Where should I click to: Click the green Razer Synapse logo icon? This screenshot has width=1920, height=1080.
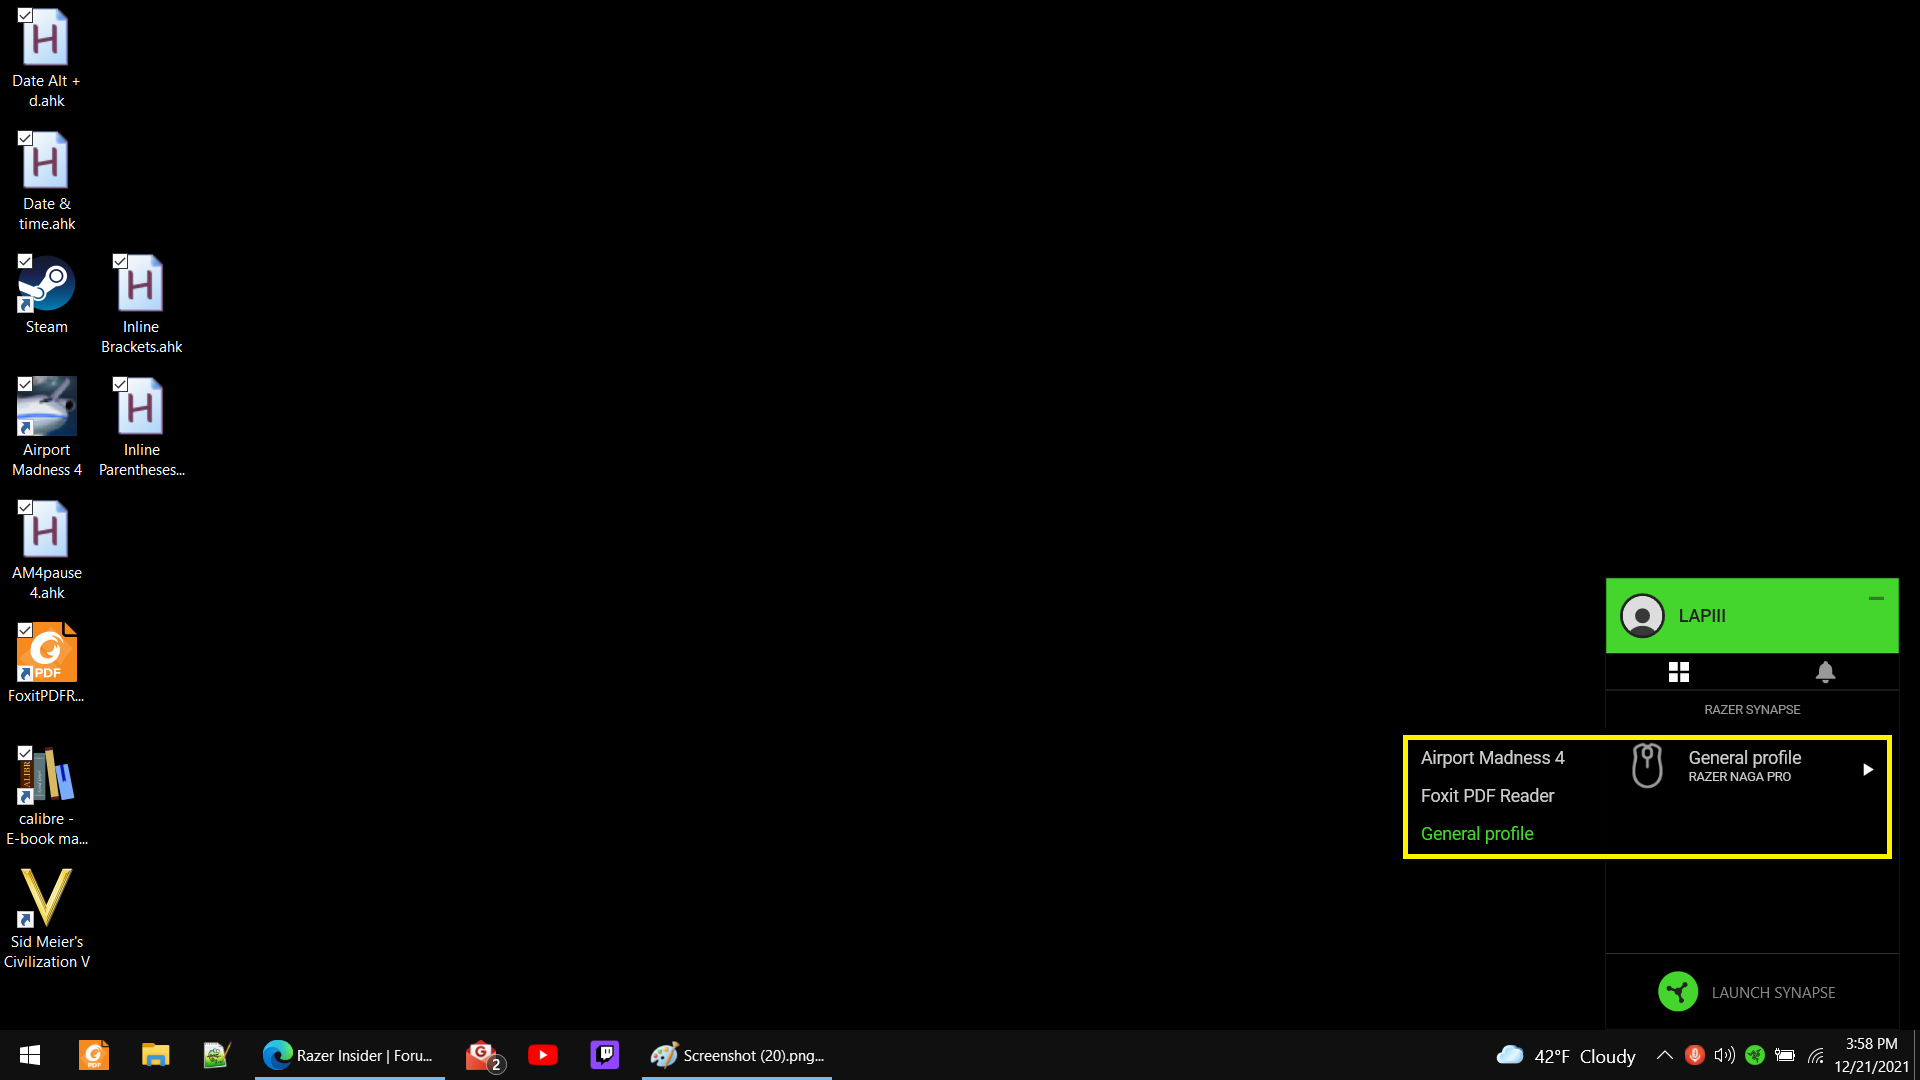click(x=1678, y=992)
